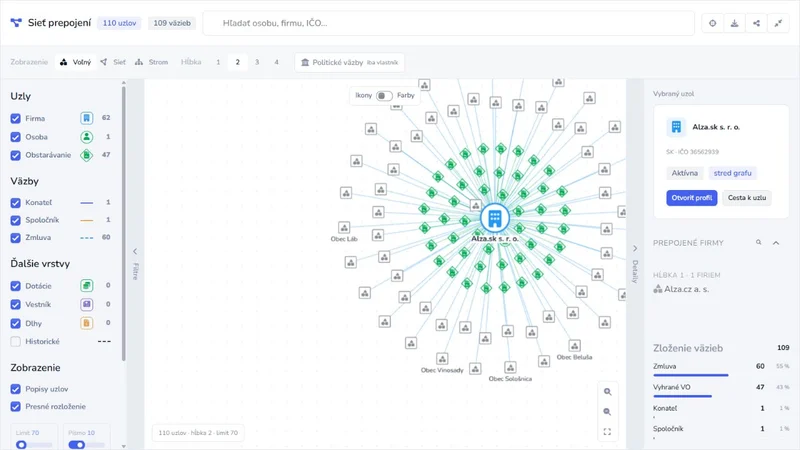Uncheck the Konateľ relation filter
Image resolution: width=800 pixels, height=450 pixels.
(15, 203)
